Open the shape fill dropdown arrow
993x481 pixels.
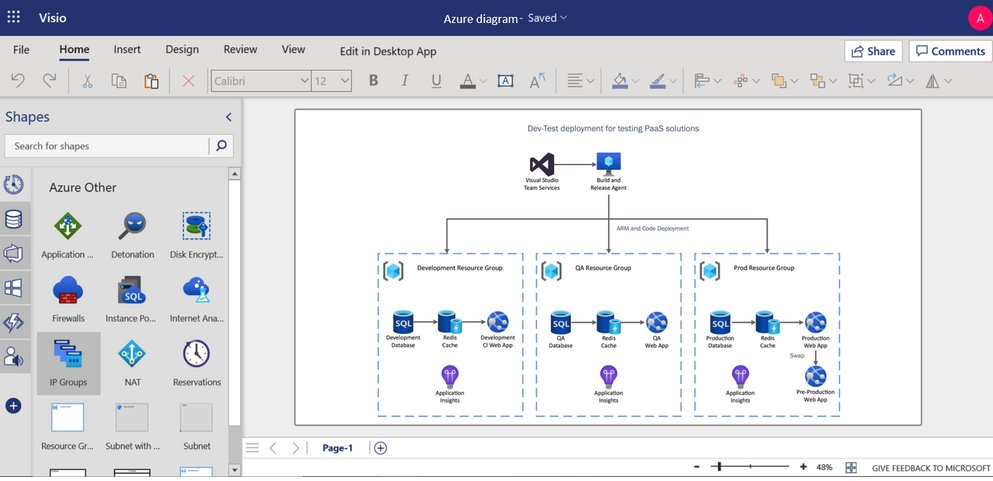[x=635, y=81]
